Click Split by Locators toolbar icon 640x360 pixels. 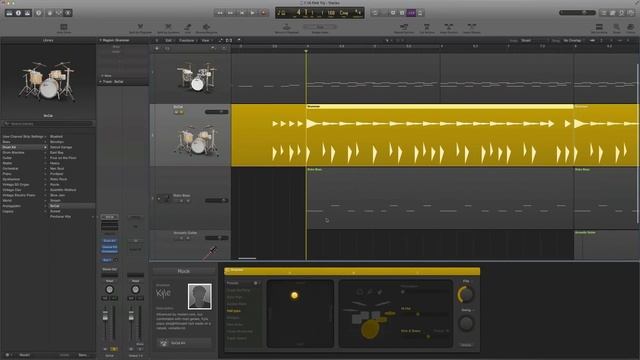point(168,28)
